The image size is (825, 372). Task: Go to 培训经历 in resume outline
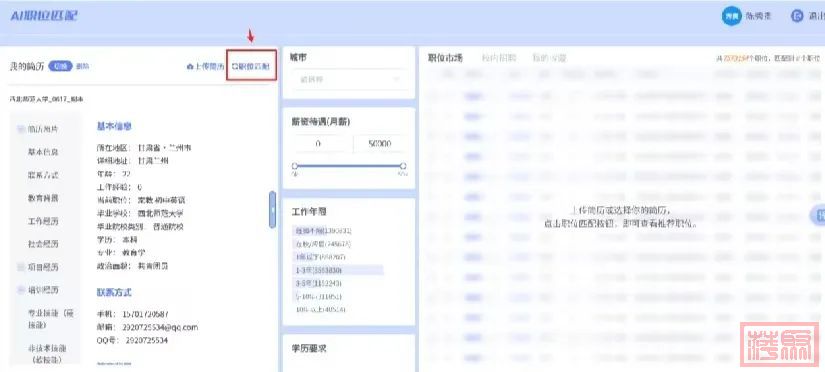[x=43, y=290]
